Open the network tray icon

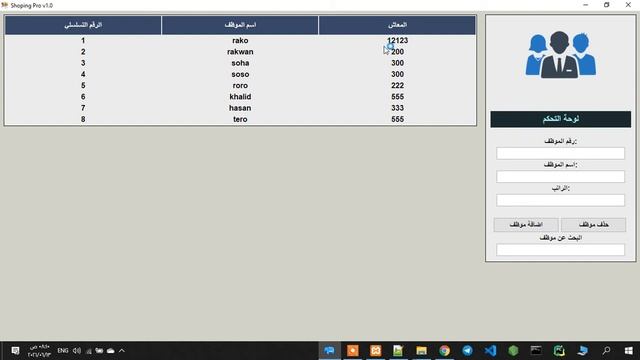(x=89, y=351)
